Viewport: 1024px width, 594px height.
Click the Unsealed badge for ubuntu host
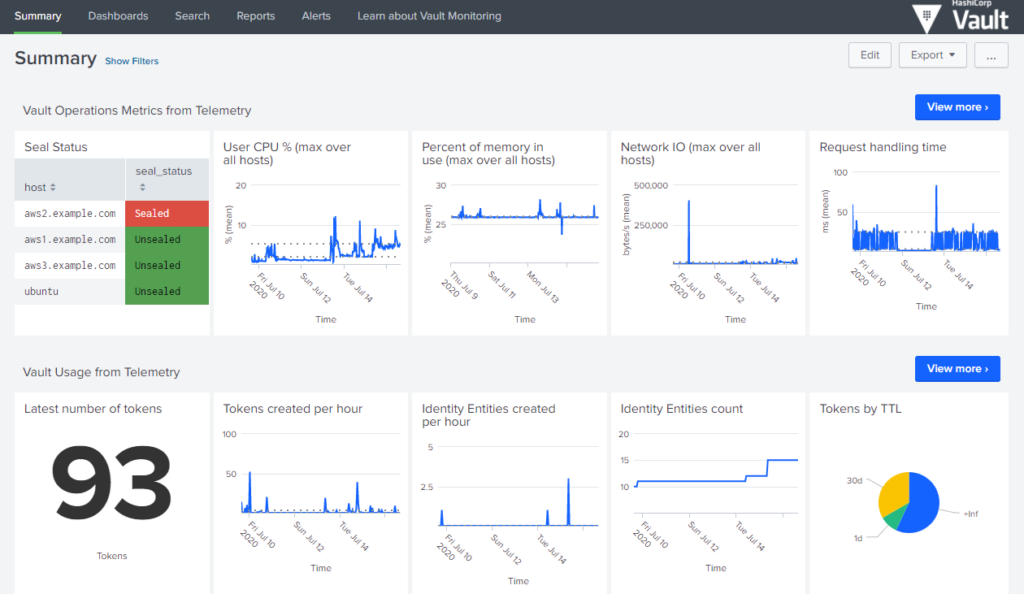point(166,291)
